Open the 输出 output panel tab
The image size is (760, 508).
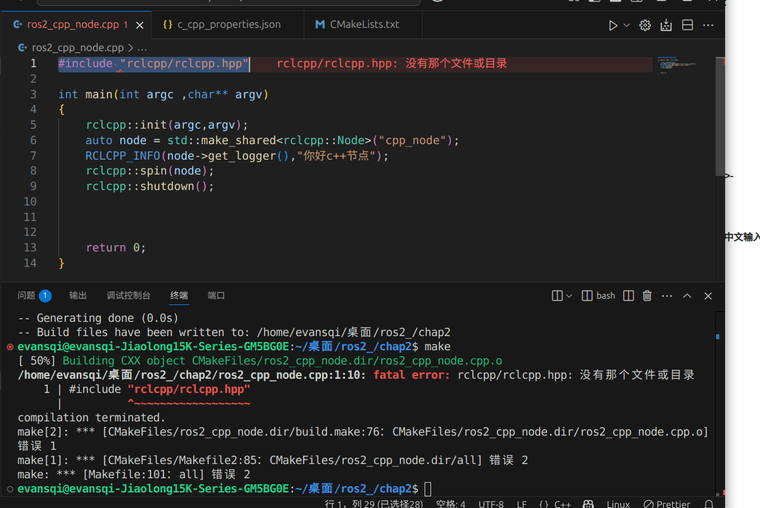[78, 295]
